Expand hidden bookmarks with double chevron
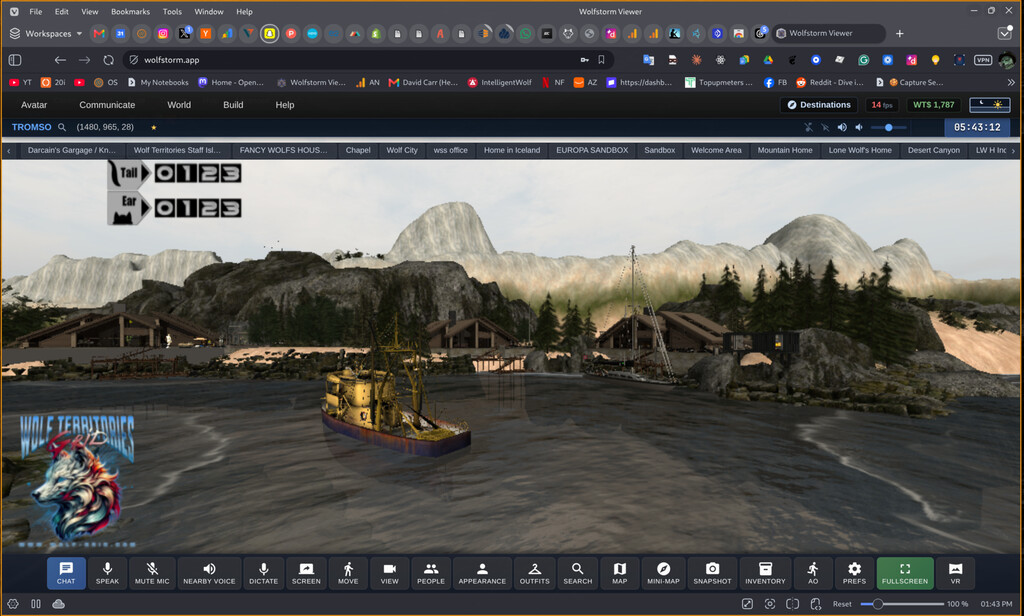The image size is (1024, 616). click(1011, 82)
